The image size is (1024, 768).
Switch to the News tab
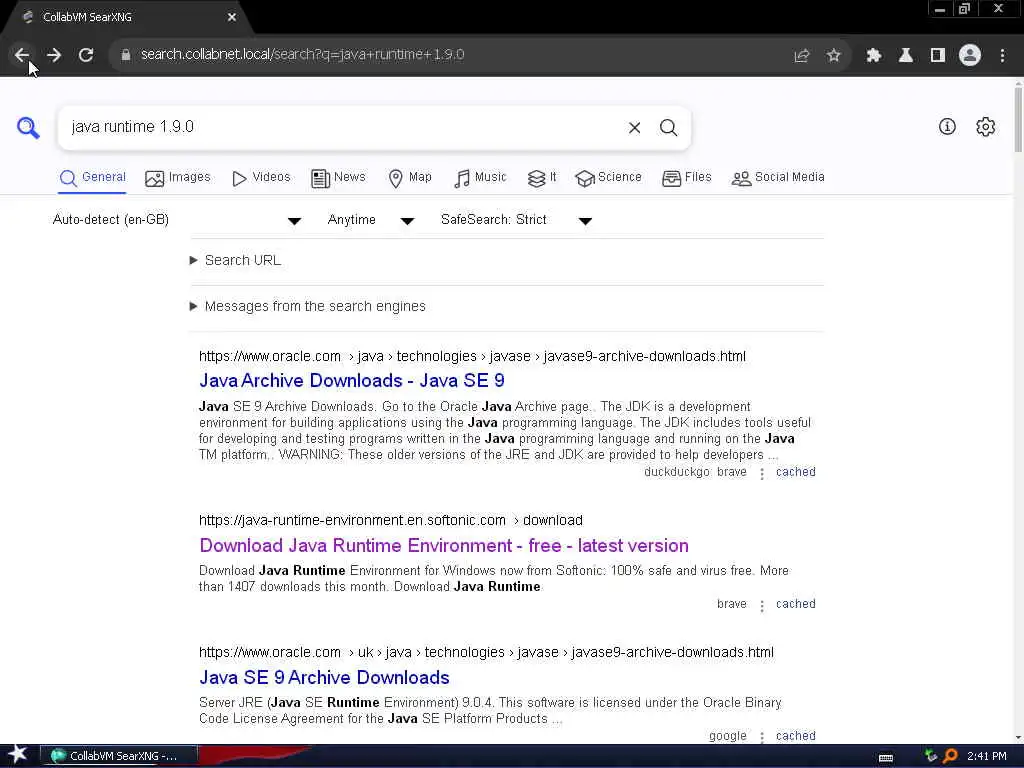(x=338, y=178)
